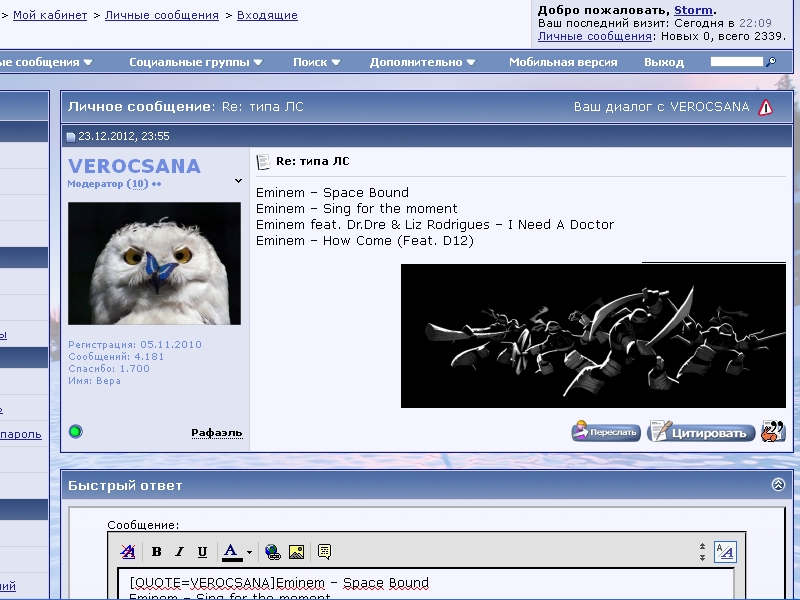
Task: Click the reputation (10) link
Action: pyautogui.click(x=137, y=184)
